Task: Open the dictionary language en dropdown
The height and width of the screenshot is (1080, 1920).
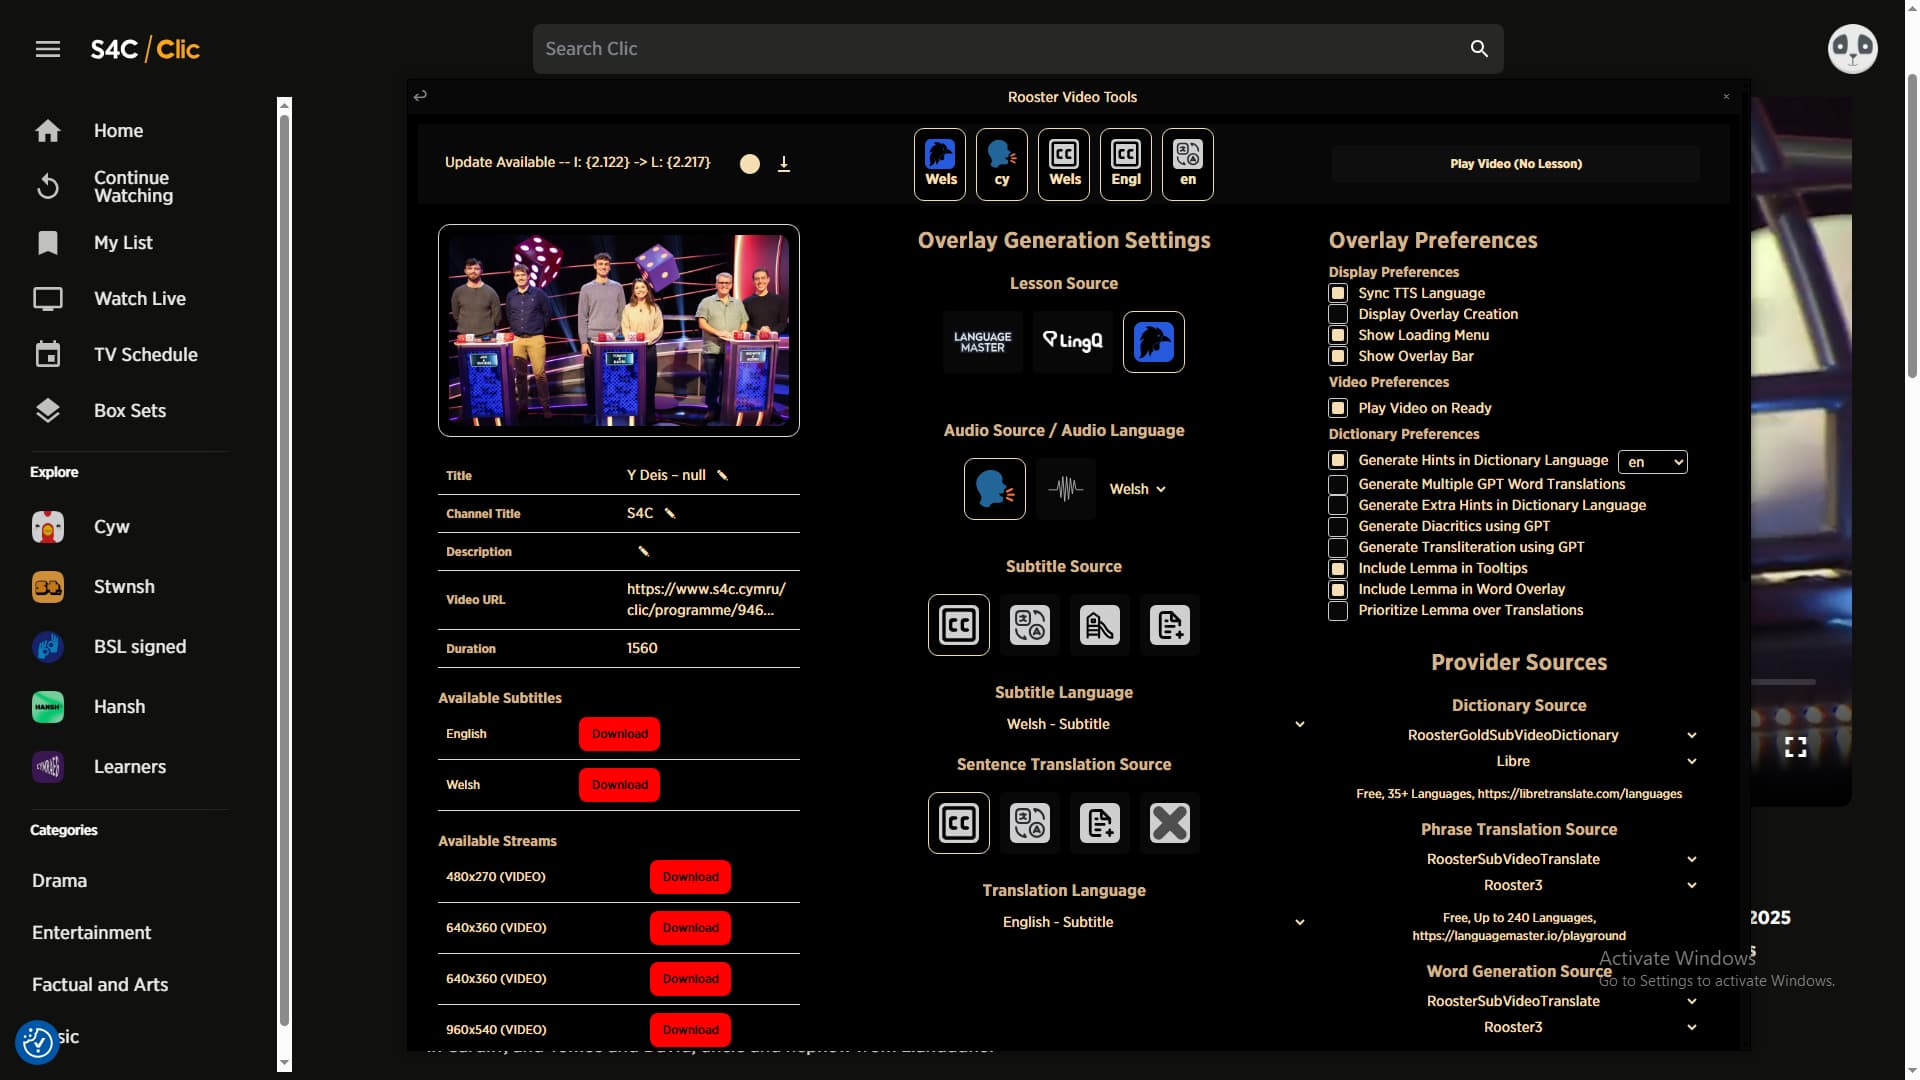Action: [1652, 462]
